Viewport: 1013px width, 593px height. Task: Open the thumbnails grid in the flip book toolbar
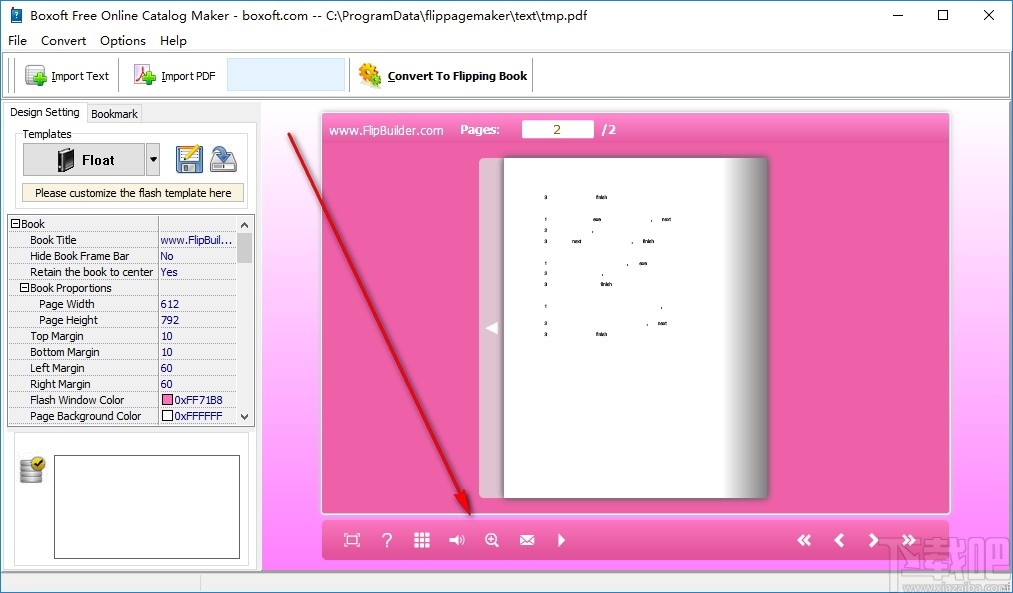421,539
